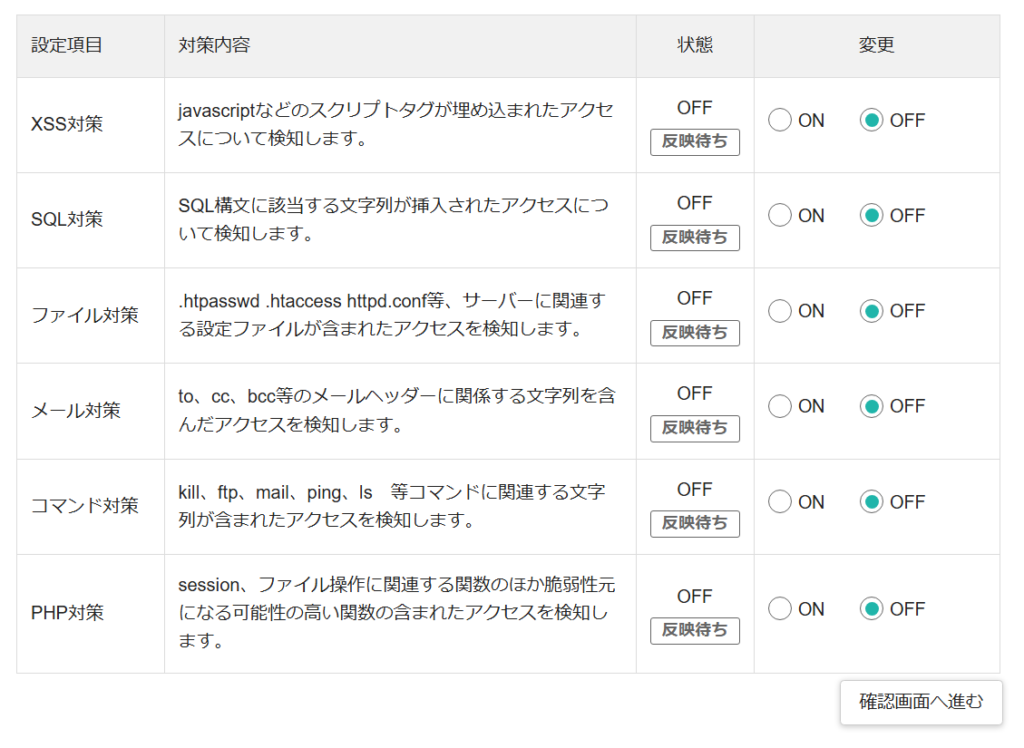The width and height of the screenshot is (1024, 748).
Task: Click the 変更 column header
Action: (876, 46)
